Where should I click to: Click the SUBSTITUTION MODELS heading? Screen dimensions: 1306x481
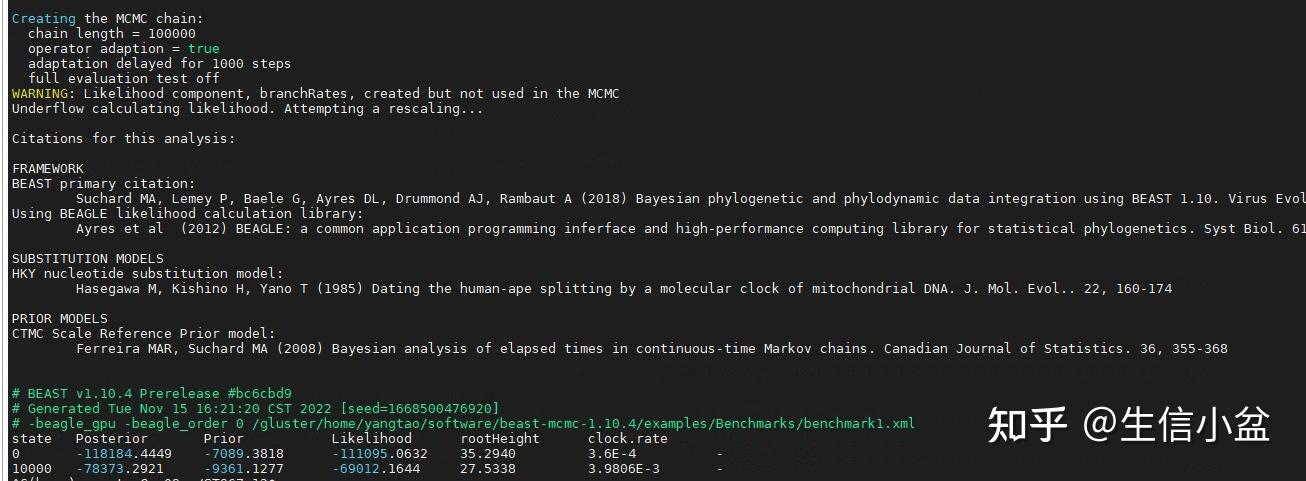pyautogui.click(x=87, y=258)
